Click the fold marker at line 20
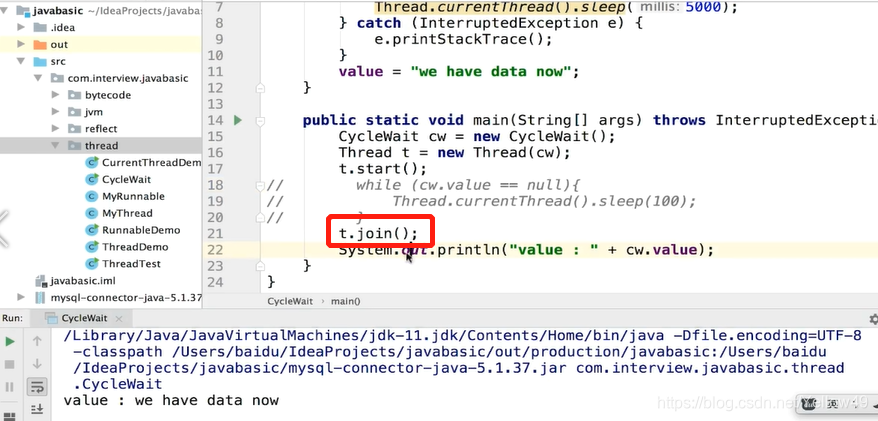Viewport: 878px width, 421px height. click(x=260, y=217)
